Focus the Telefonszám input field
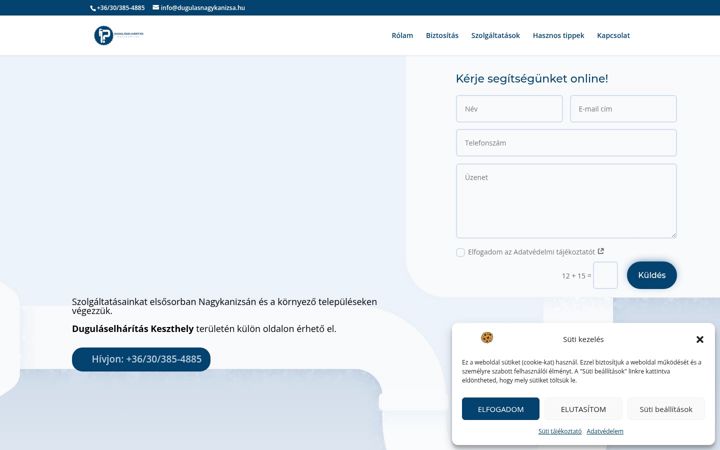The width and height of the screenshot is (720, 450). (x=566, y=143)
